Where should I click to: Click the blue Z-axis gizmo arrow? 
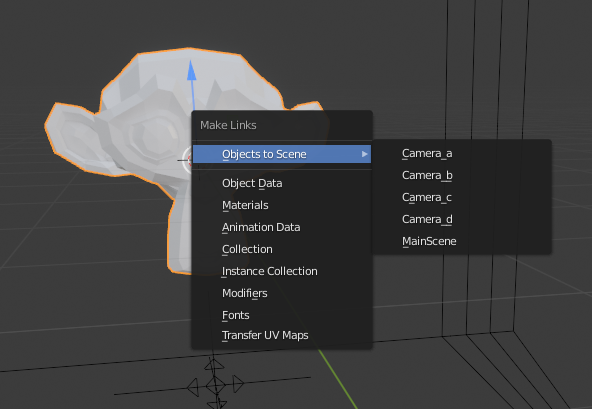(192, 71)
